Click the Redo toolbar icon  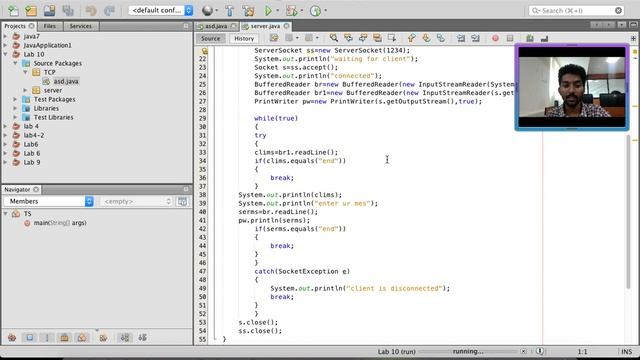(109, 11)
